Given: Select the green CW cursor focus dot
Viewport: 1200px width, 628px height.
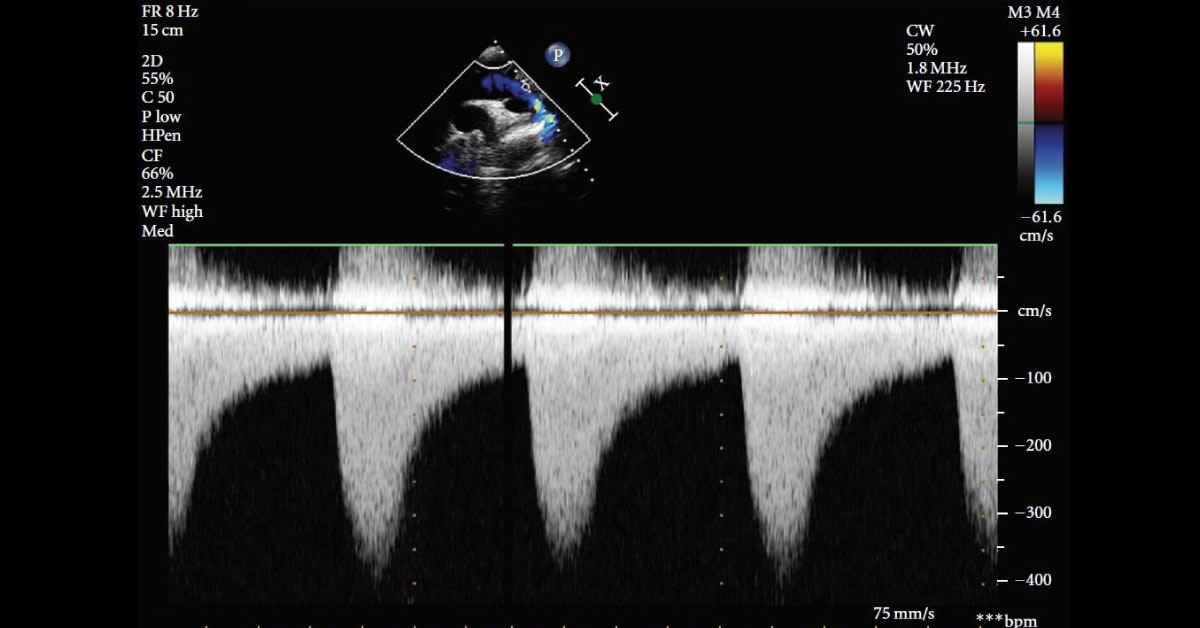Looking at the screenshot, I should click(597, 99).
